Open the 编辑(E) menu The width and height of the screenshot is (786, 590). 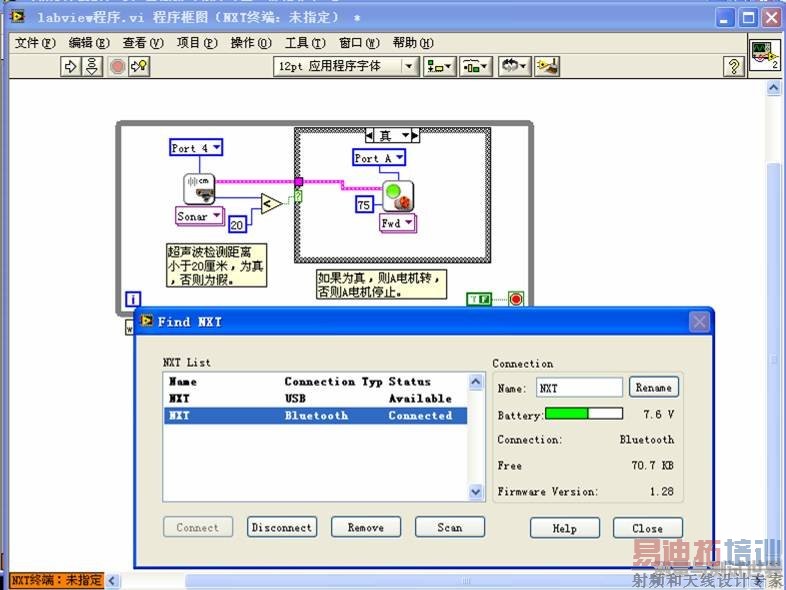(x=89, y=43)
